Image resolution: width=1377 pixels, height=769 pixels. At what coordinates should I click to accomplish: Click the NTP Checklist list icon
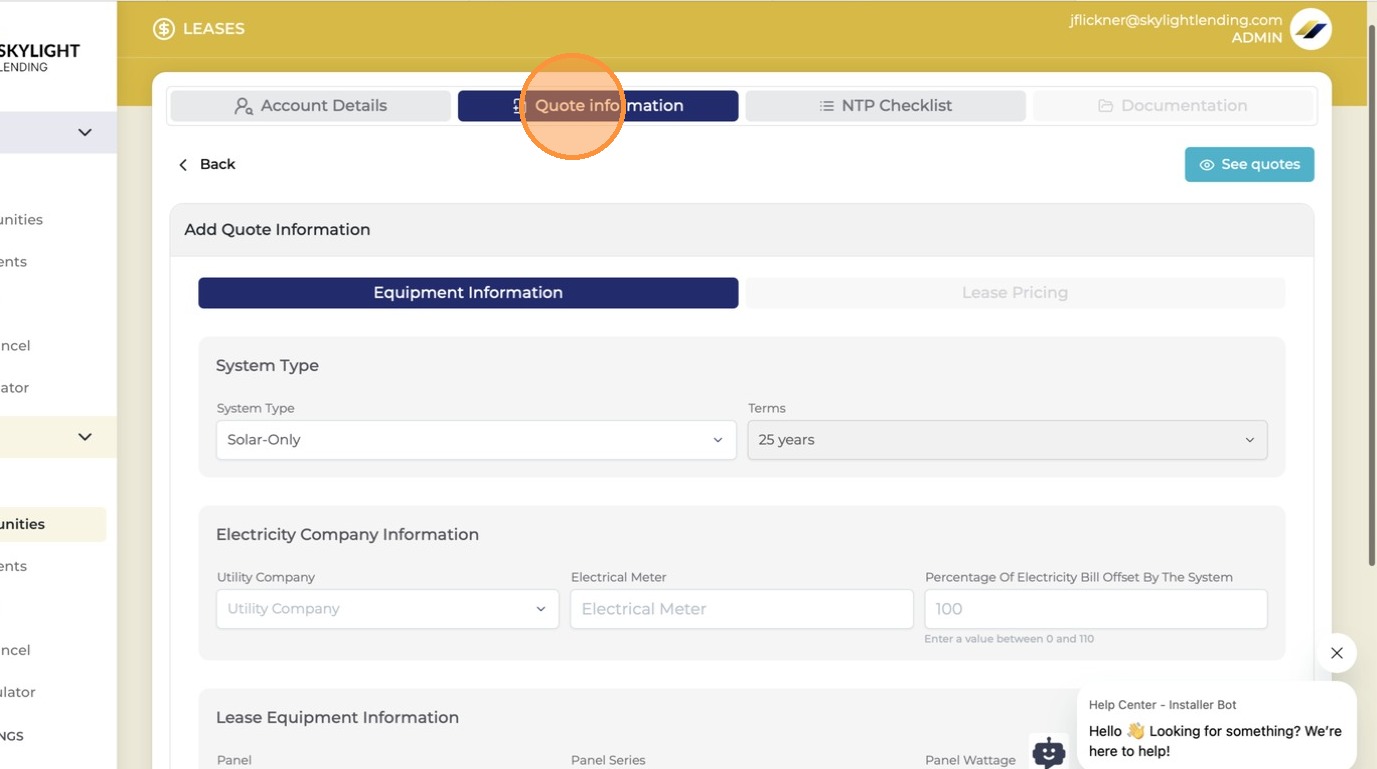(827, 106)
